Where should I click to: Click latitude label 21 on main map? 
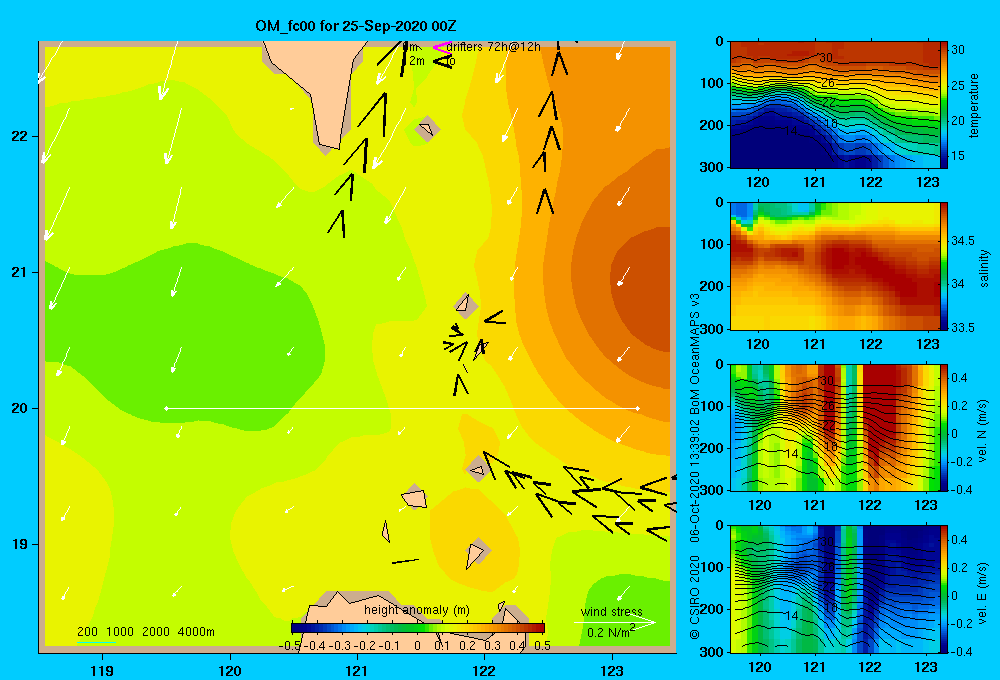point(19,272)
